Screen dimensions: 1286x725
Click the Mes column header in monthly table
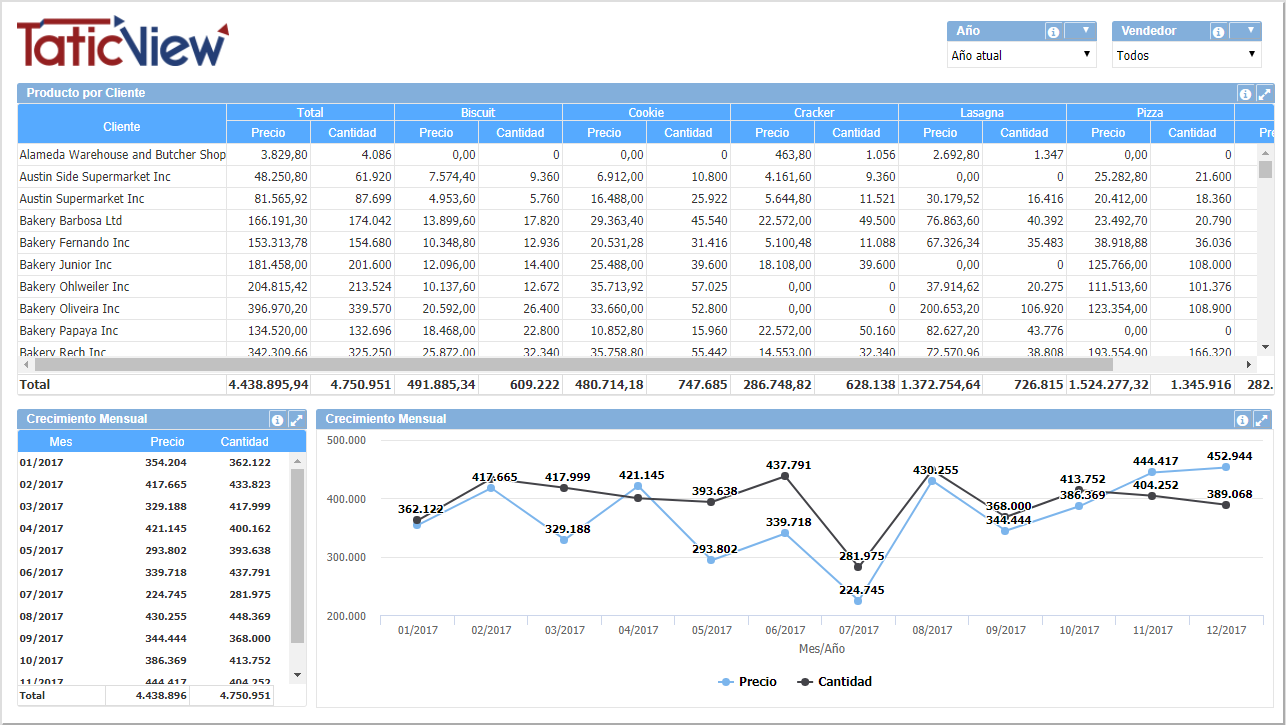click(61, 442)
